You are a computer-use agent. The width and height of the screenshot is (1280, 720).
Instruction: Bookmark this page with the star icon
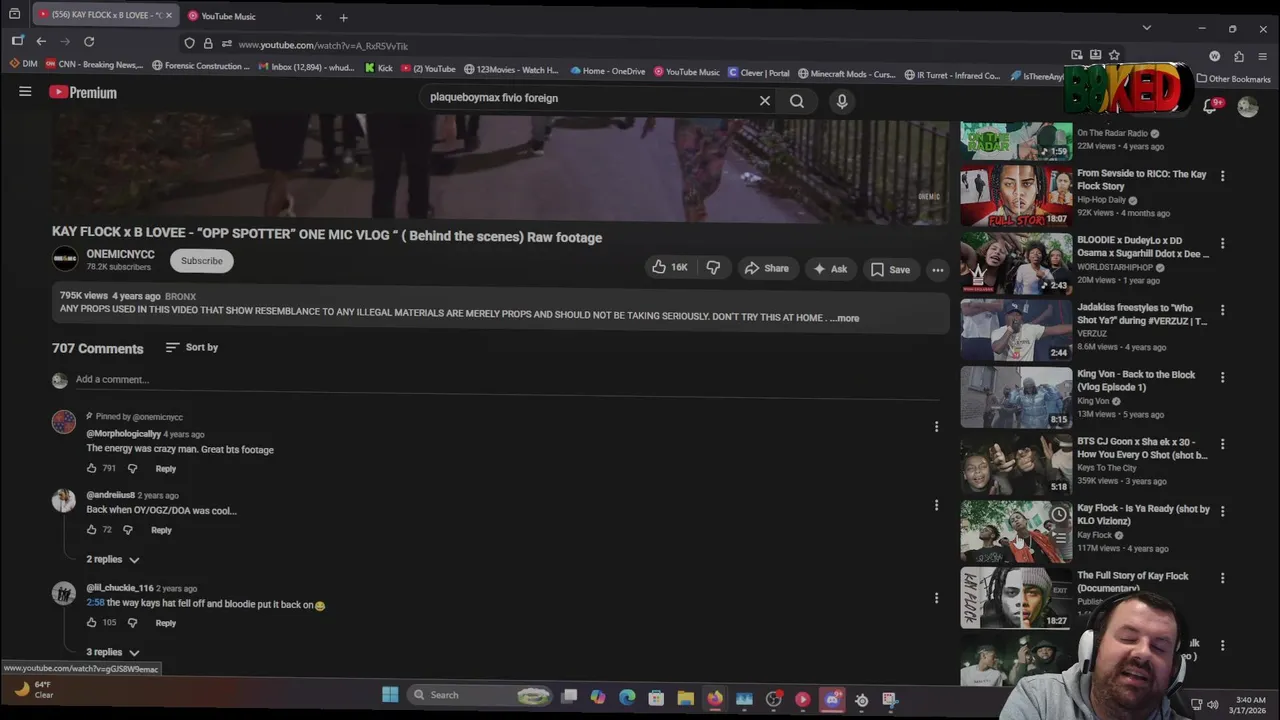pyautogui.click(x=1114, y=55)
